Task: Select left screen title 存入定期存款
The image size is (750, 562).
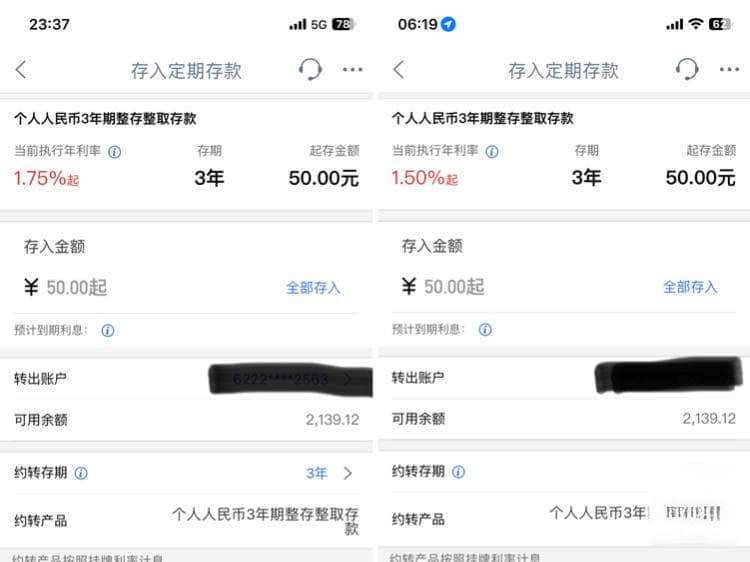Action: tap(187, 71)
